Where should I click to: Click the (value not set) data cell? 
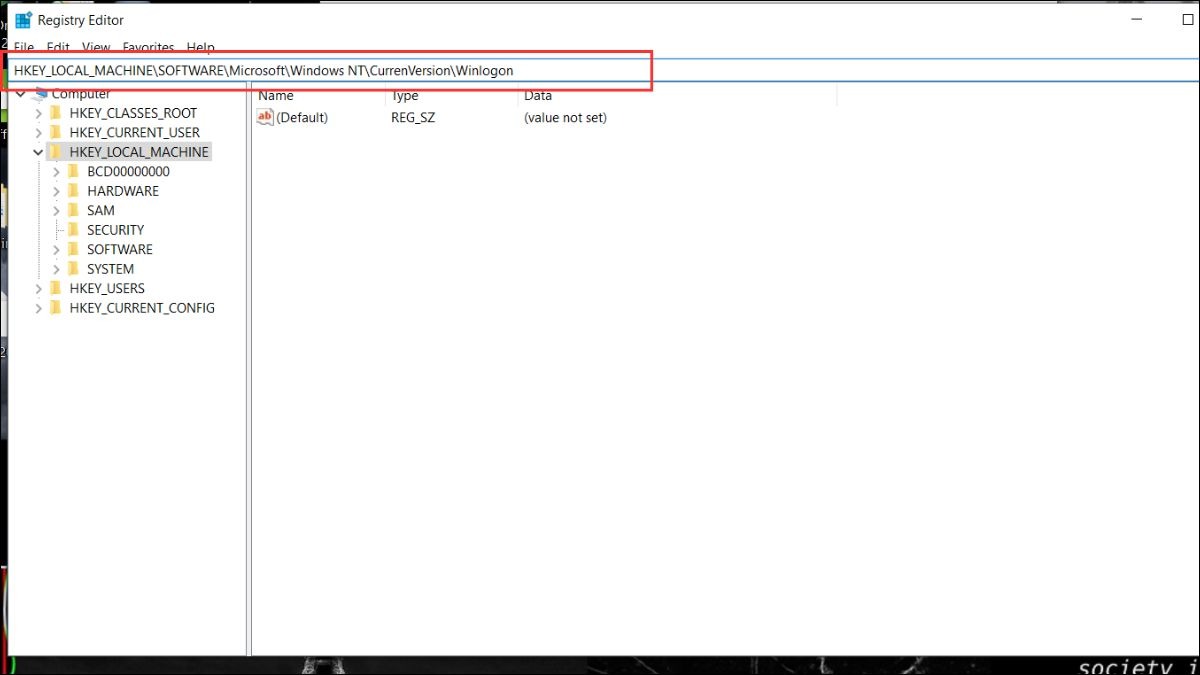pos(565,118)
